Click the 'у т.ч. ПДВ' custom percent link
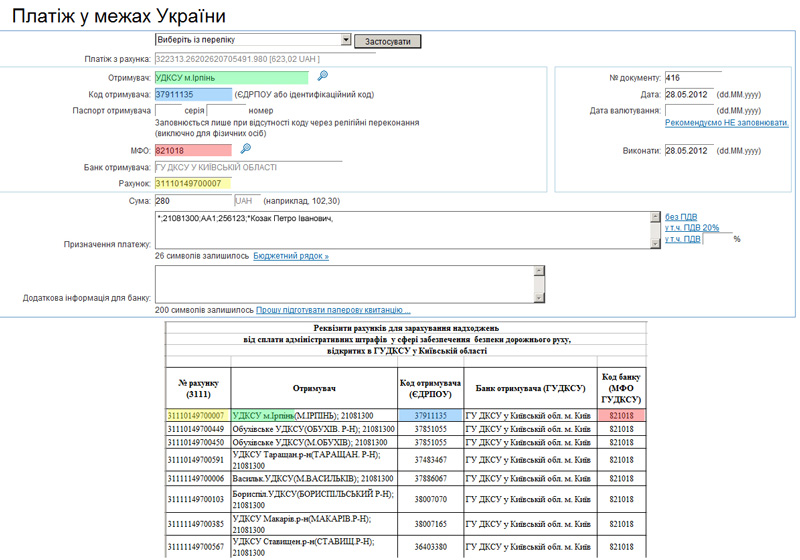The image size is (800, 560). coord(683,239)
